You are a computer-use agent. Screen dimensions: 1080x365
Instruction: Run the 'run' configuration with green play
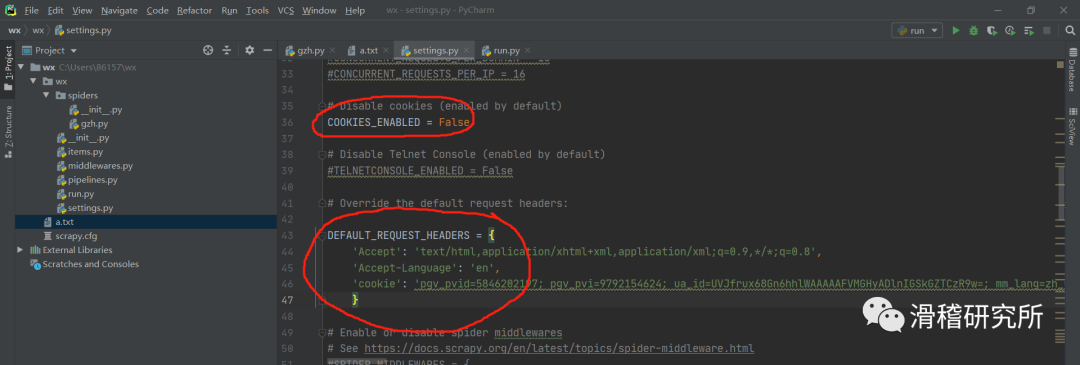click(x=955, y=30)
